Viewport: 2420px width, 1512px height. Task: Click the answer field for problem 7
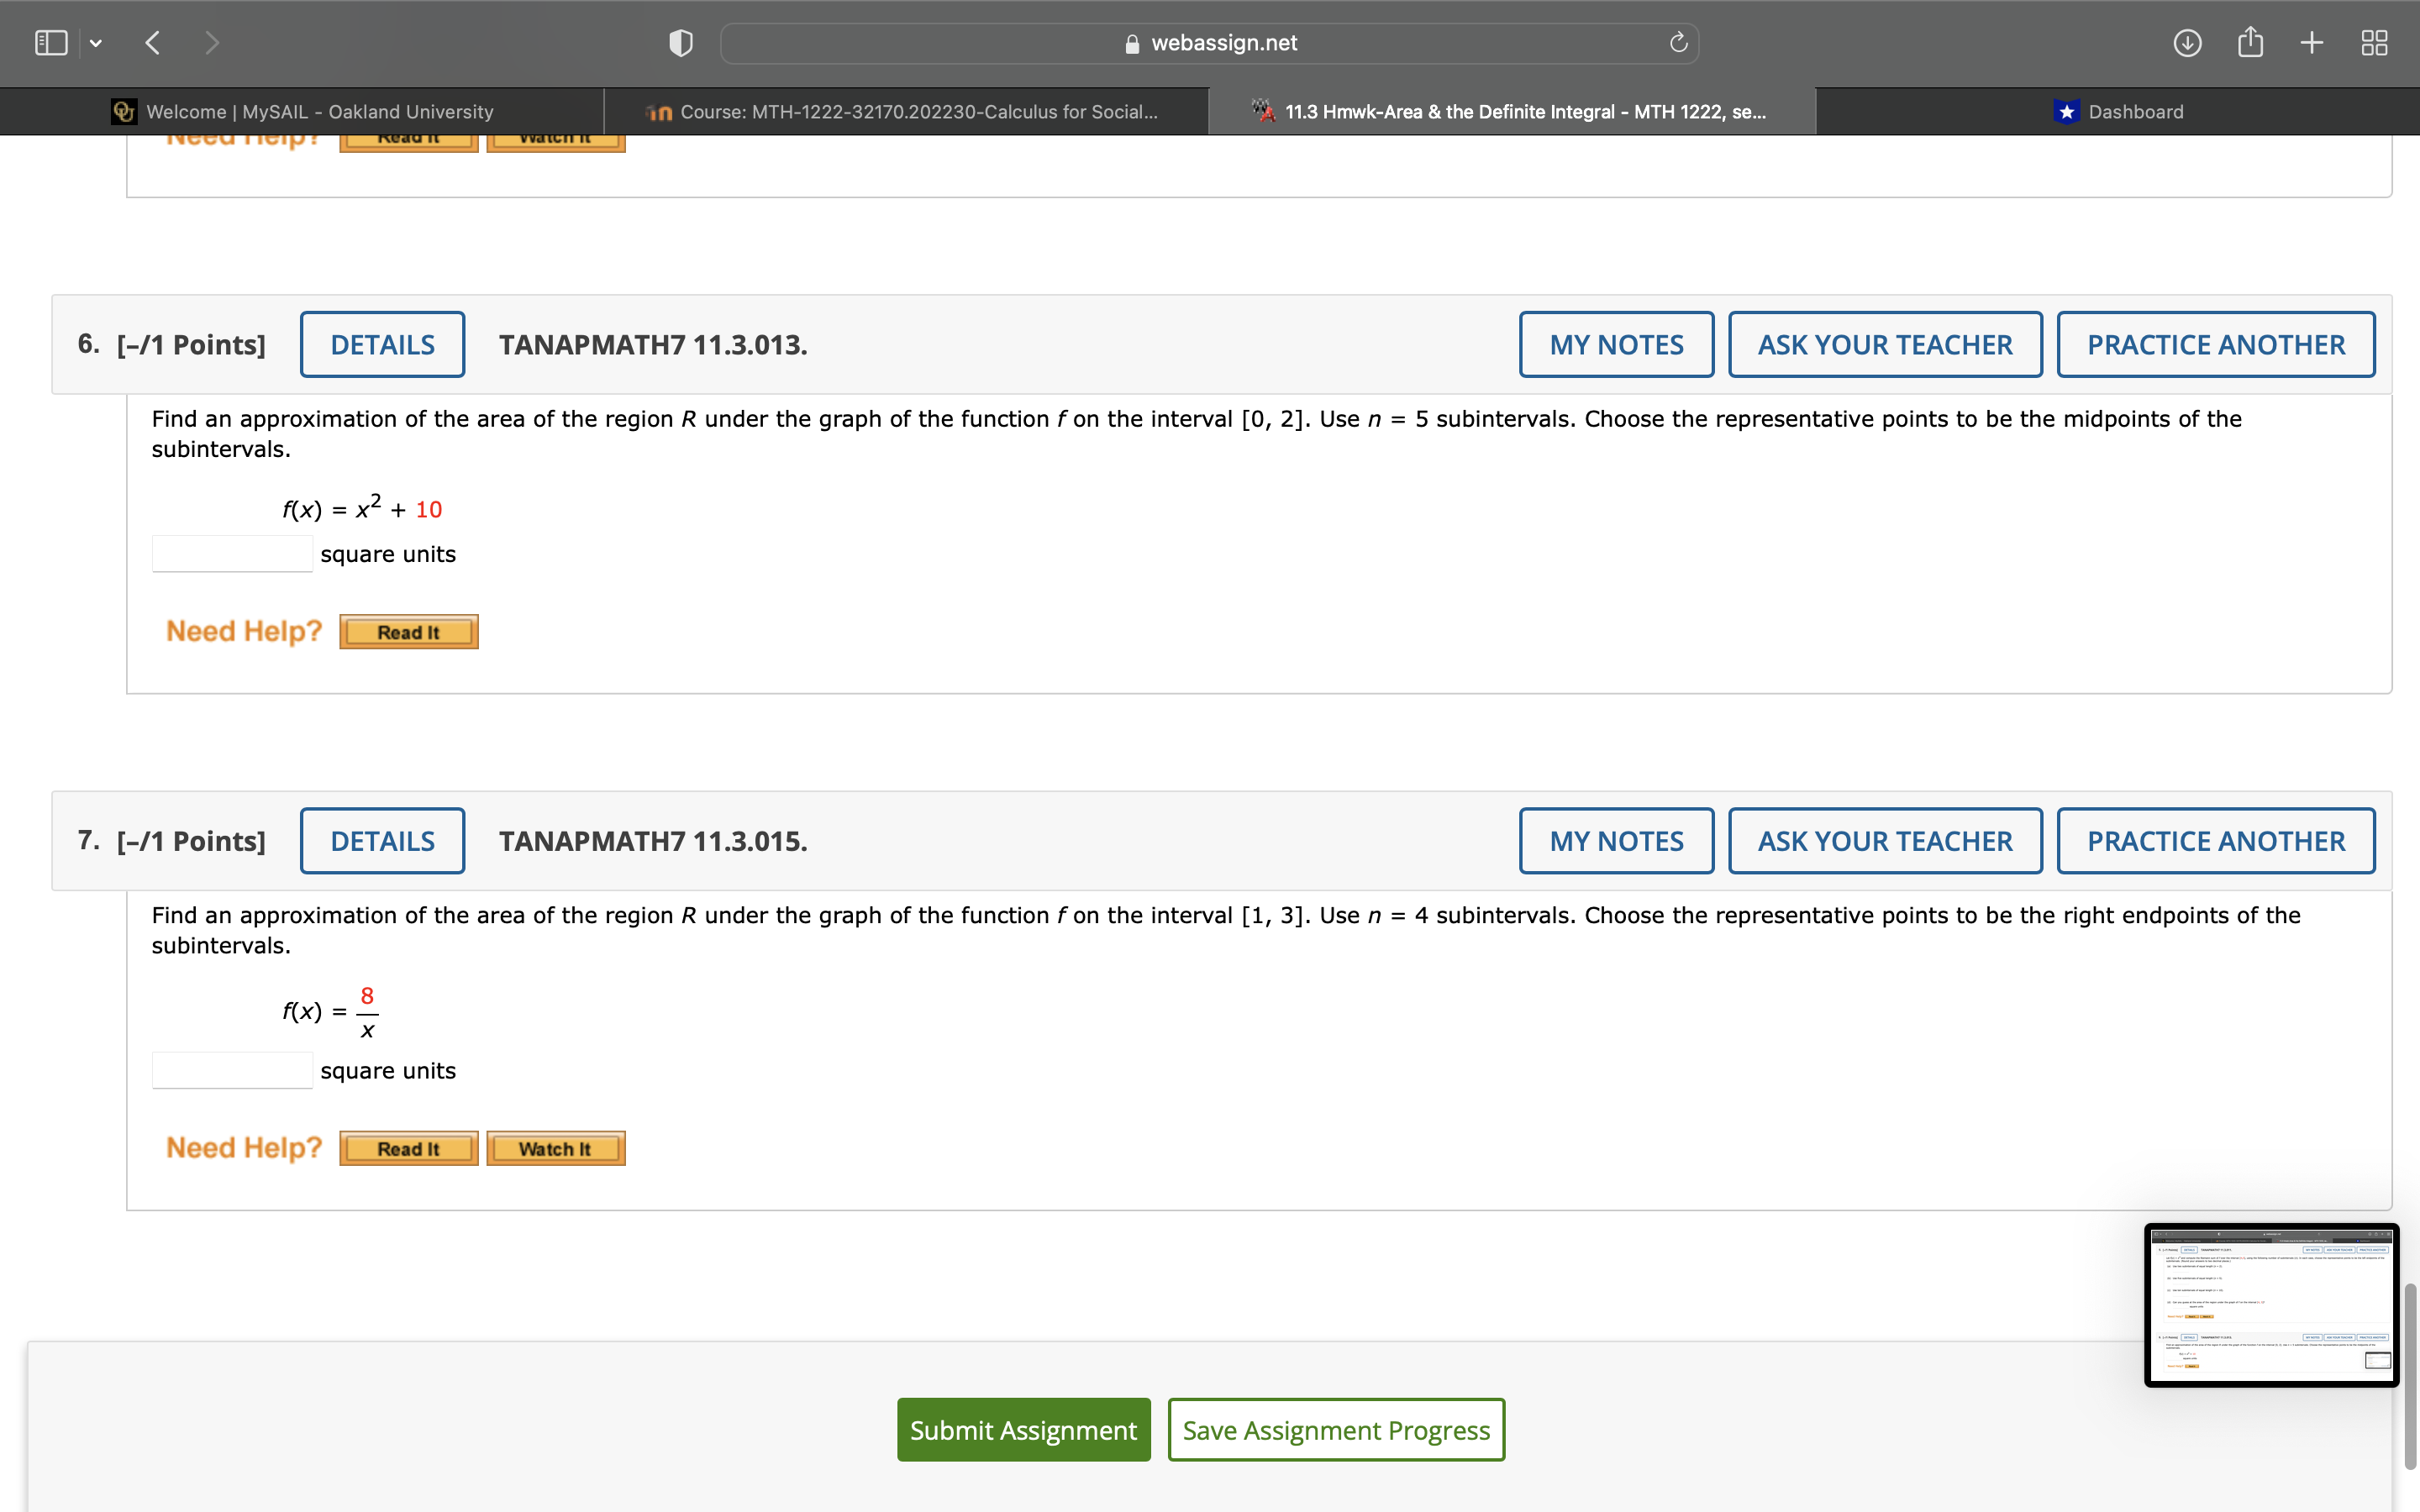click(231, 1069)
